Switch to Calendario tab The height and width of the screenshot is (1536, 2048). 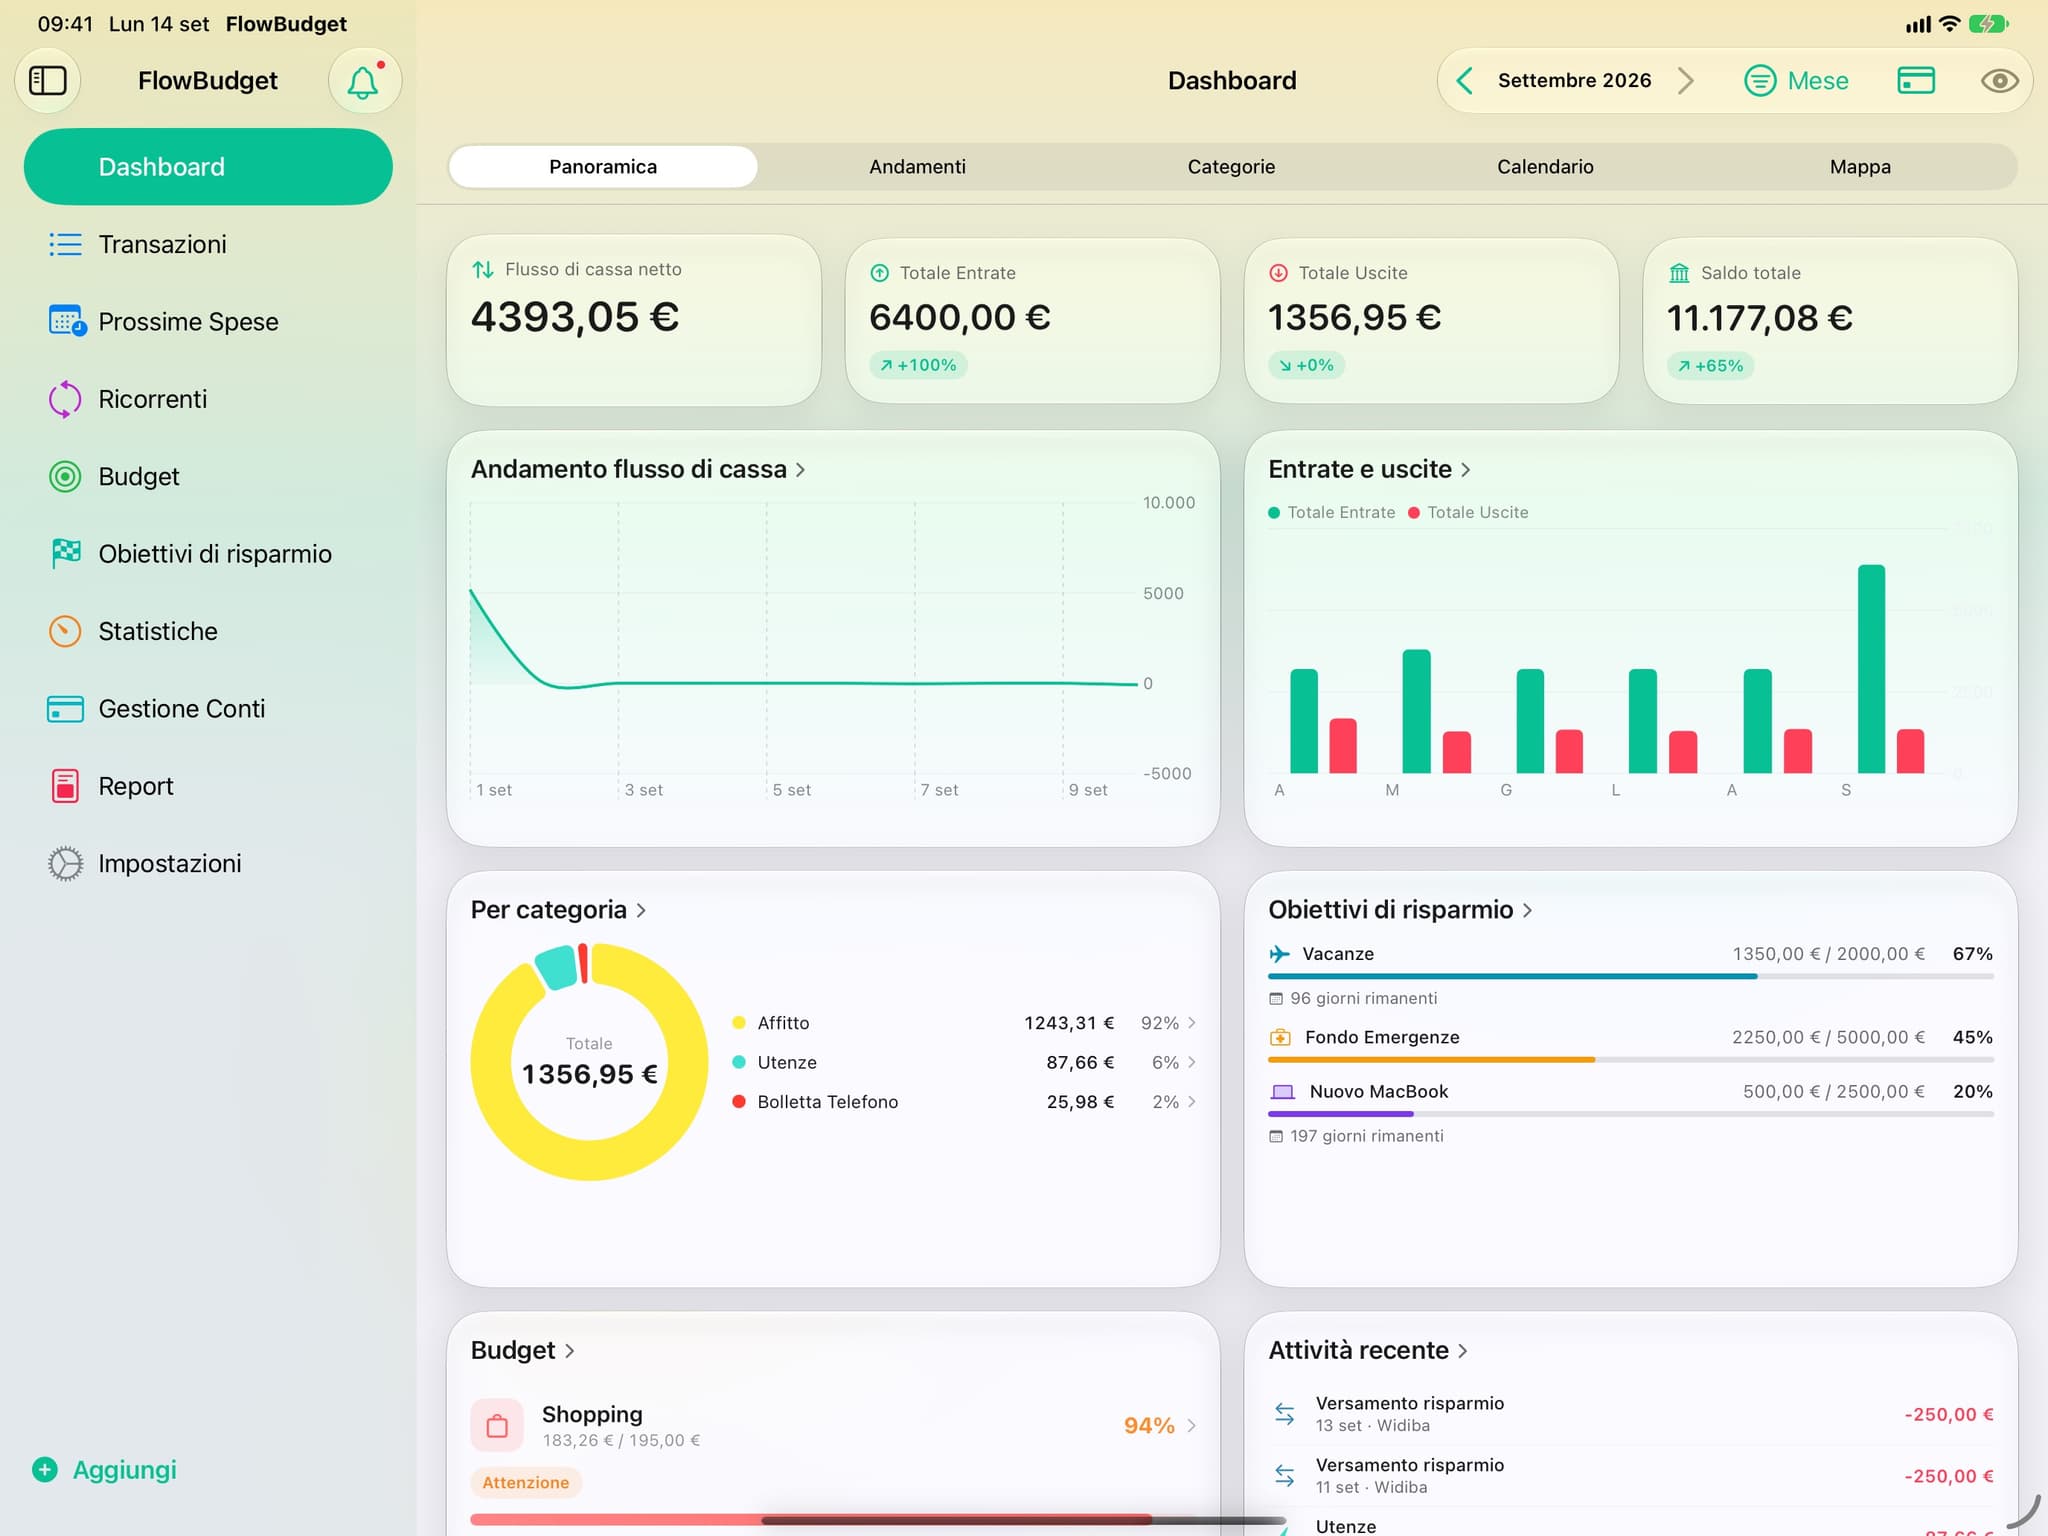[x=1545, y=167]
